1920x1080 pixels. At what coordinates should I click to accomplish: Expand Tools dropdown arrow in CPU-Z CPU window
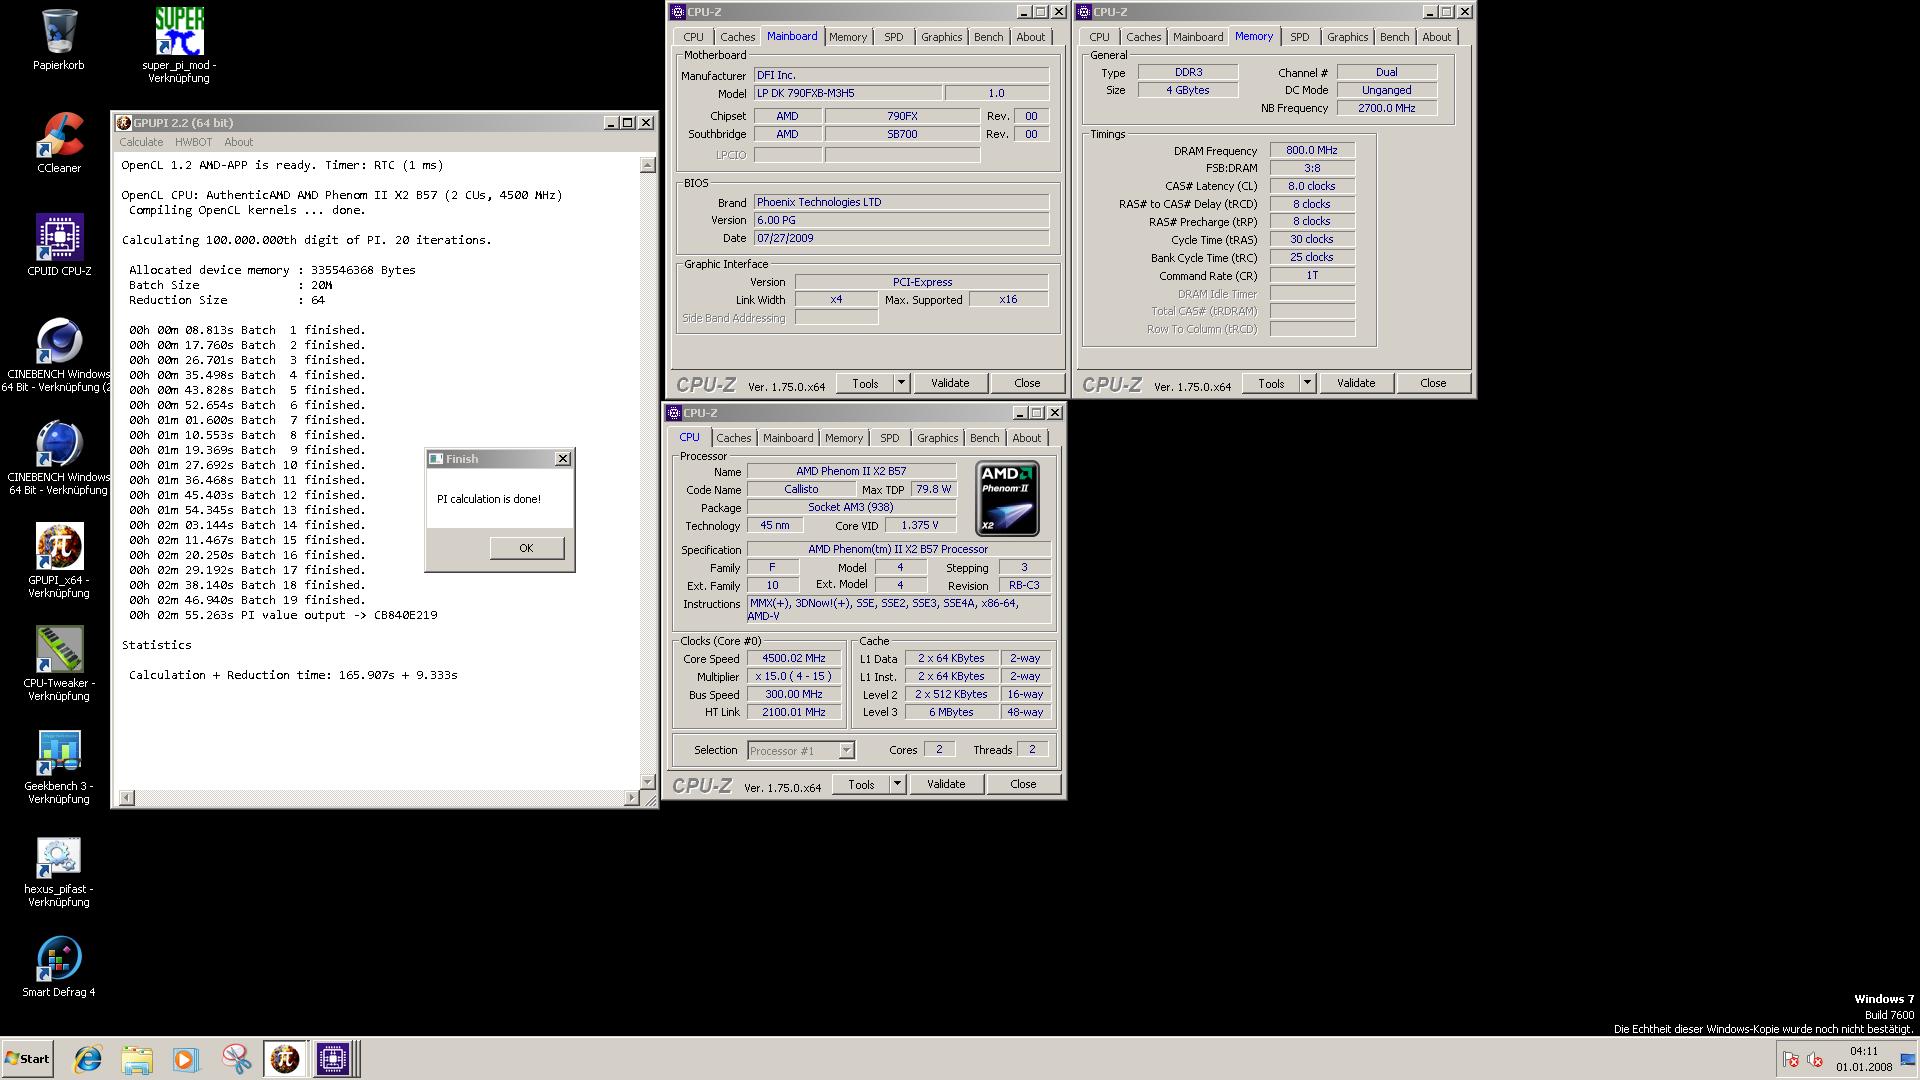click(897, 784)
